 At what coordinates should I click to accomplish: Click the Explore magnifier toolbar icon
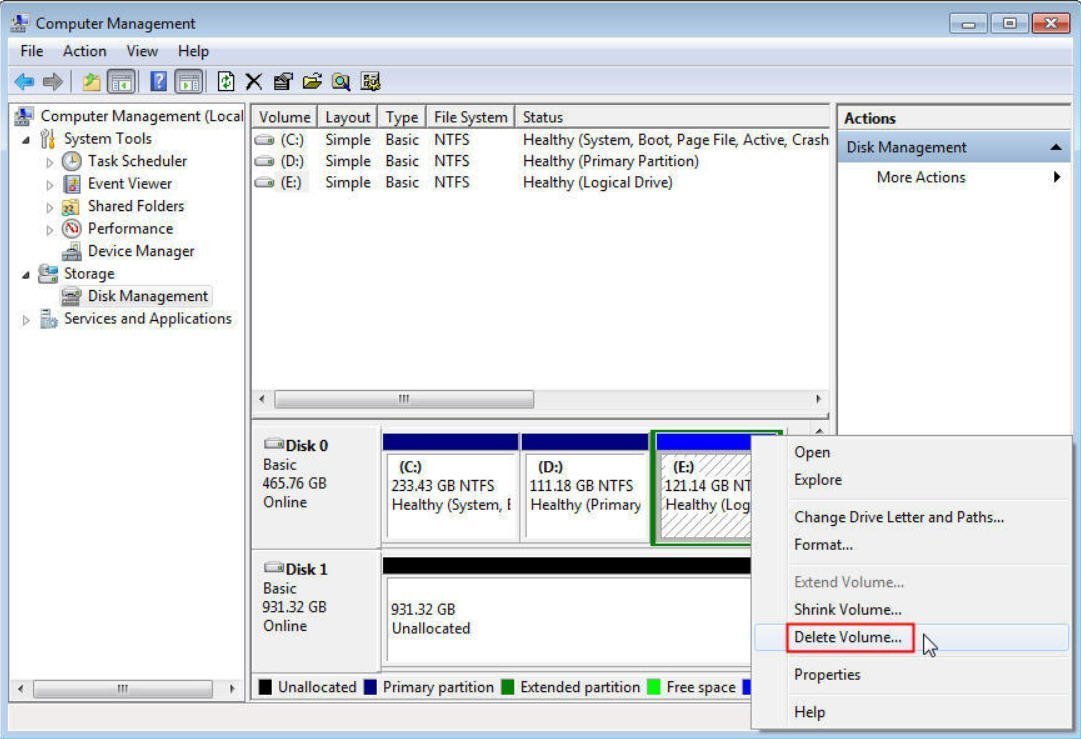[x=341, y=82]
